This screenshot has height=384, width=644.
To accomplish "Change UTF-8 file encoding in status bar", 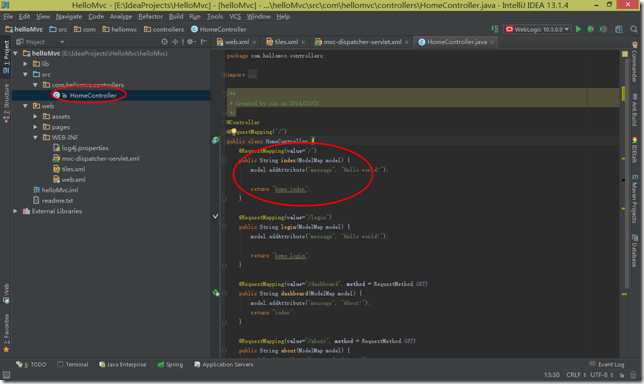I will [x=602, y=375].
